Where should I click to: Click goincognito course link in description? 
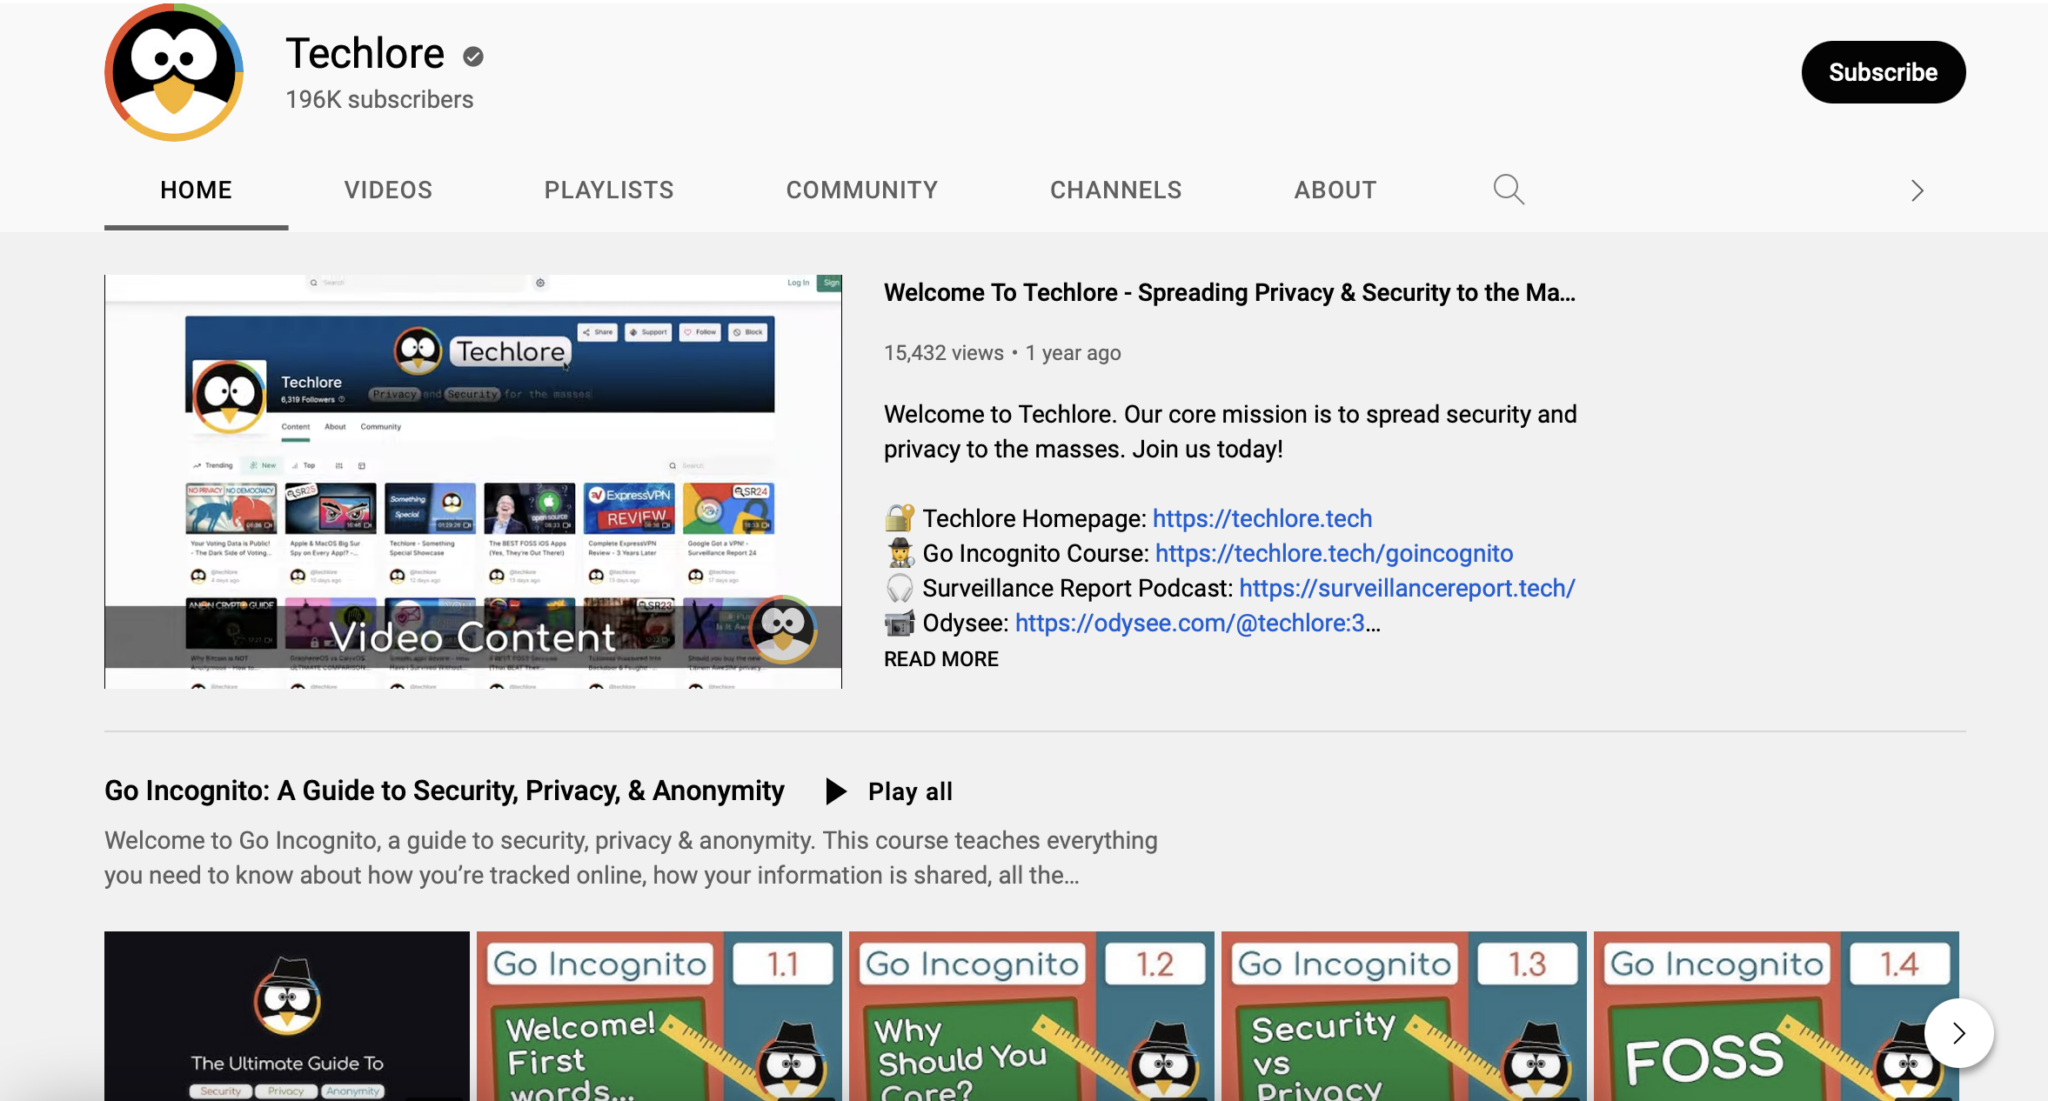click(1334, 552)
